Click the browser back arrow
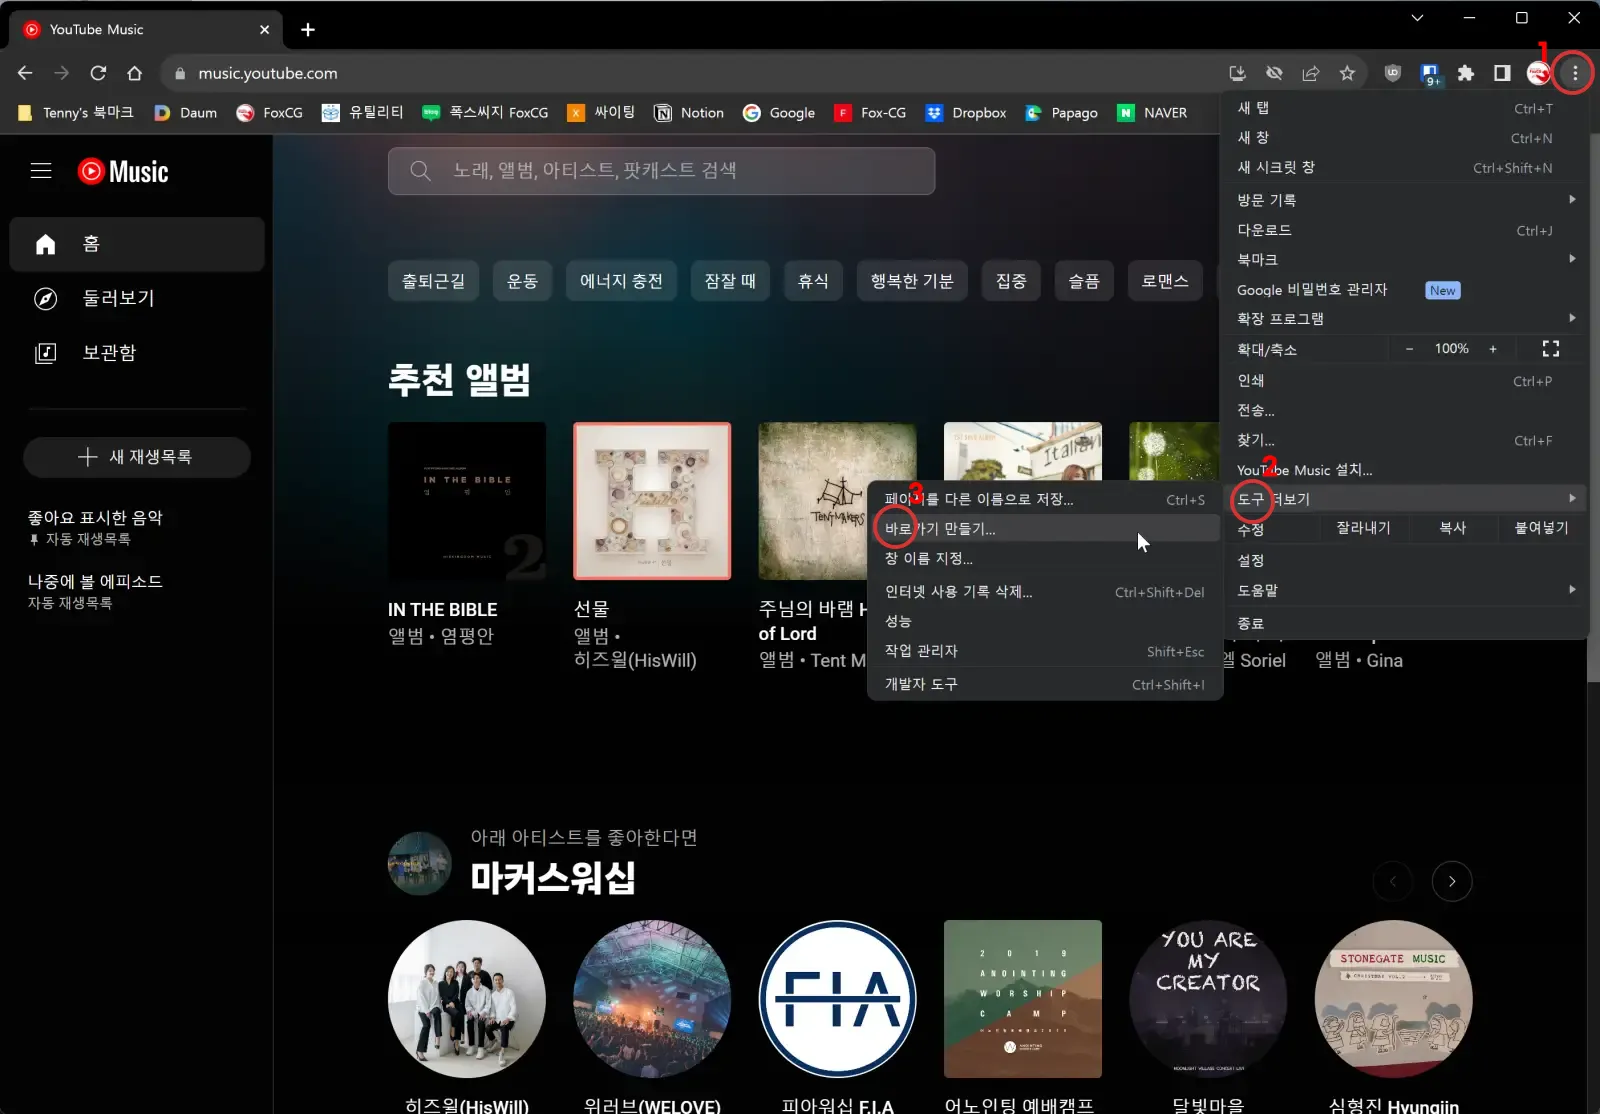 (x=25, y=73)
